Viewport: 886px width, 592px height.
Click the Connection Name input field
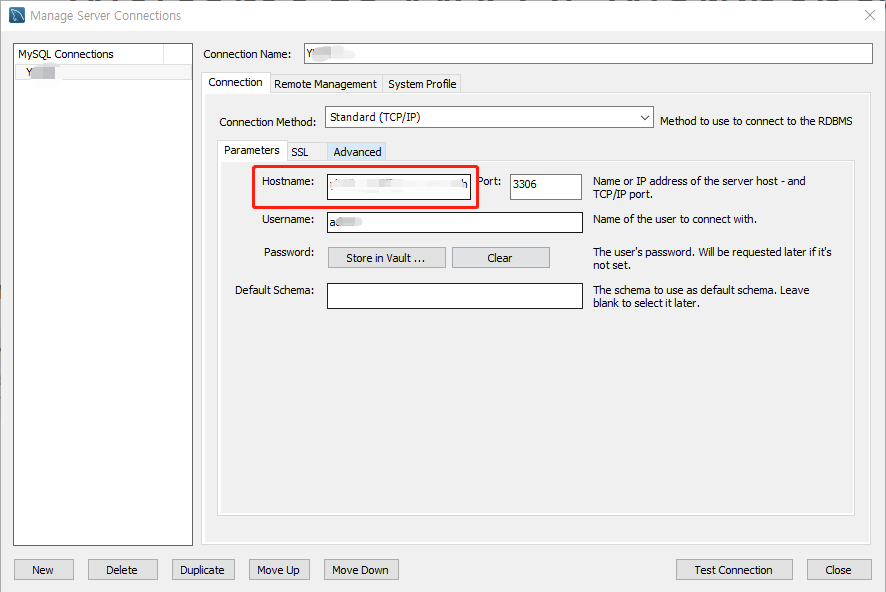click(x=588, y=54)
